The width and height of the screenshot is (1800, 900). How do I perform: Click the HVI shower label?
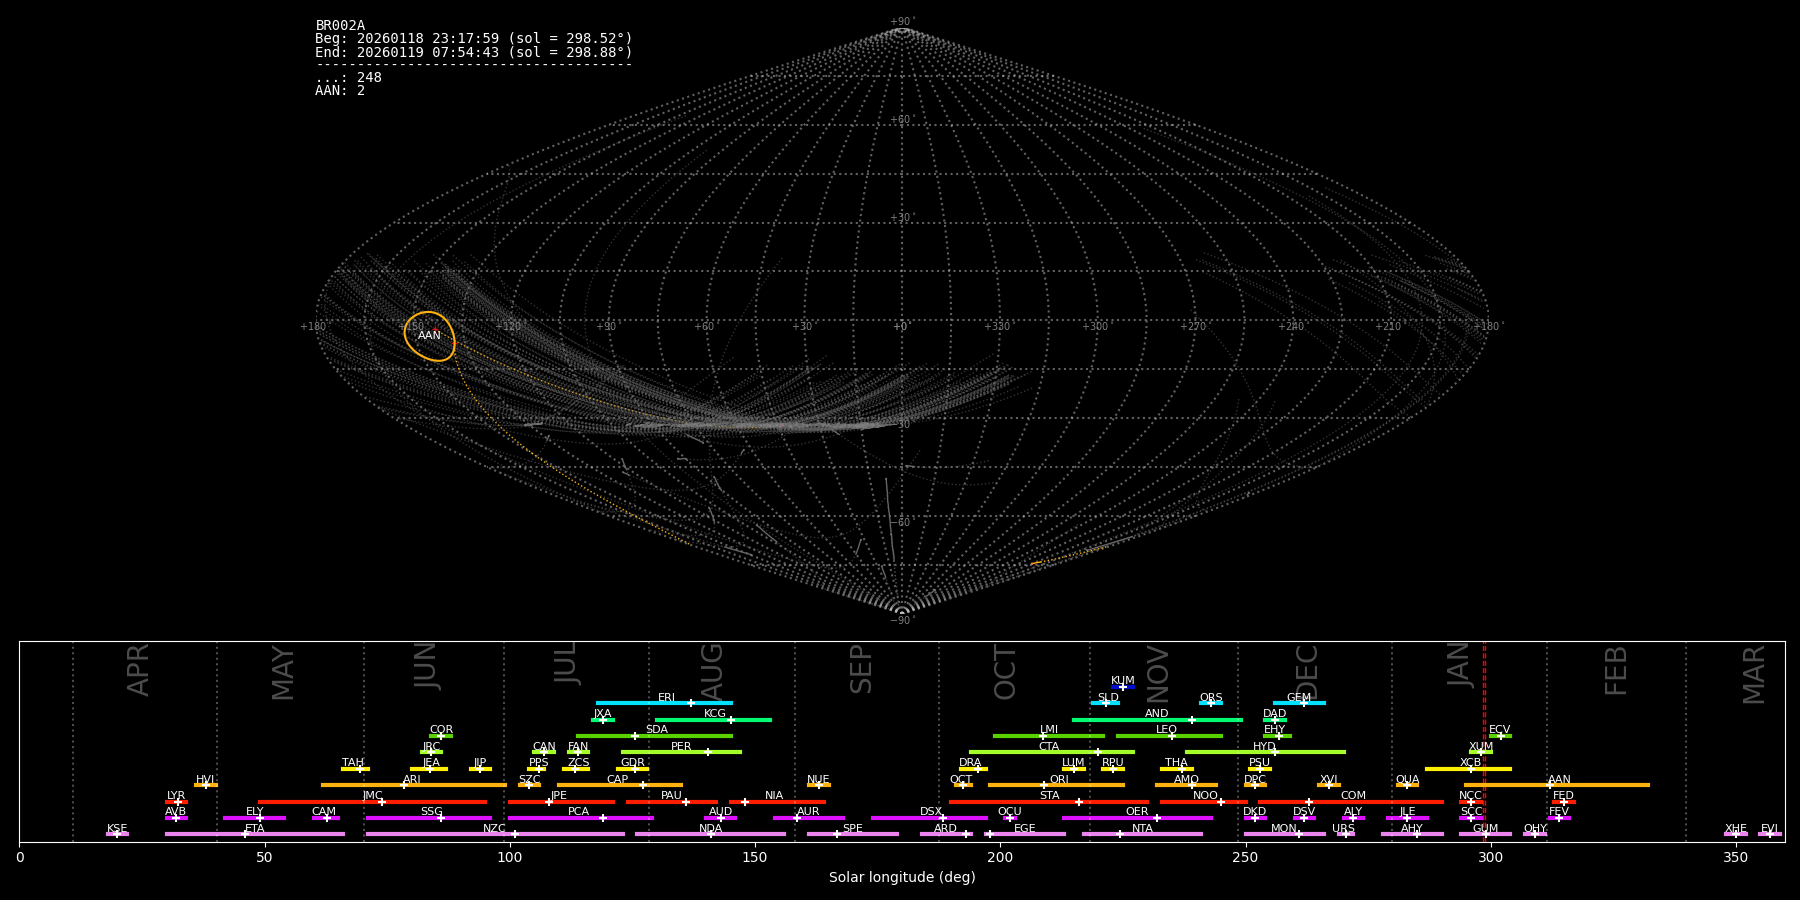[x=205, y=780]
